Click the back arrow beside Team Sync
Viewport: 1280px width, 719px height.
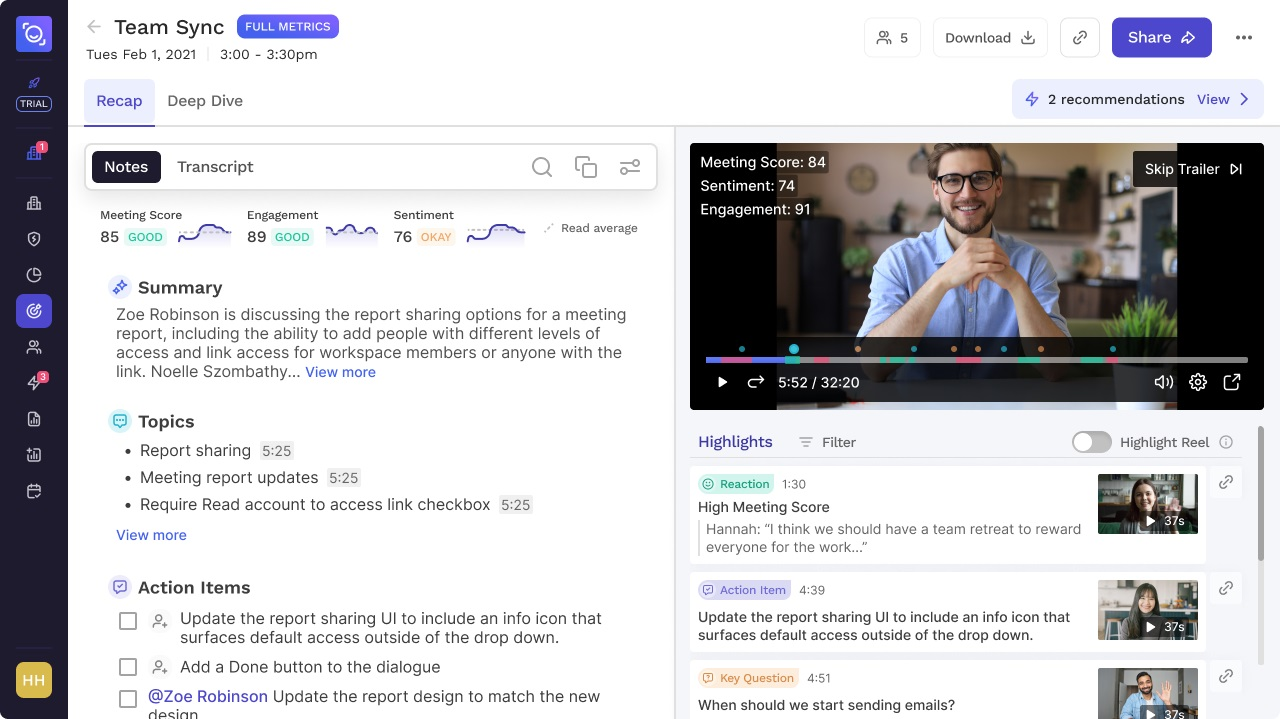(x=94, y=27)
